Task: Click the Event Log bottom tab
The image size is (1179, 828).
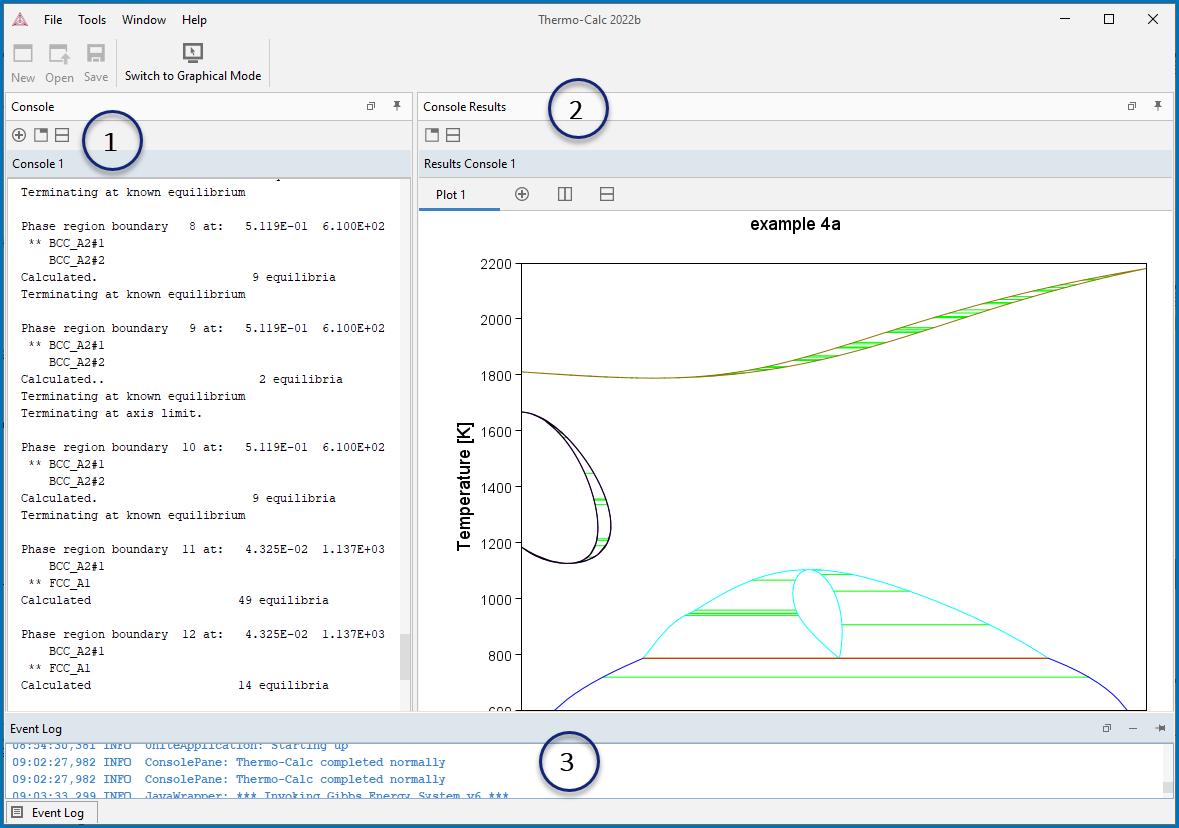Action: pos(50,813)
